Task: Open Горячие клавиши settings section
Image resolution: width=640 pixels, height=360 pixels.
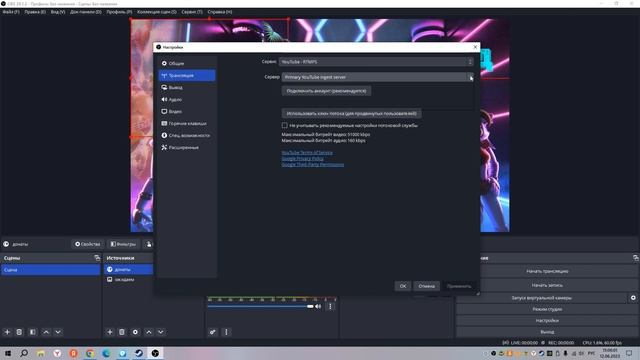Action: (x=187, y=123)
